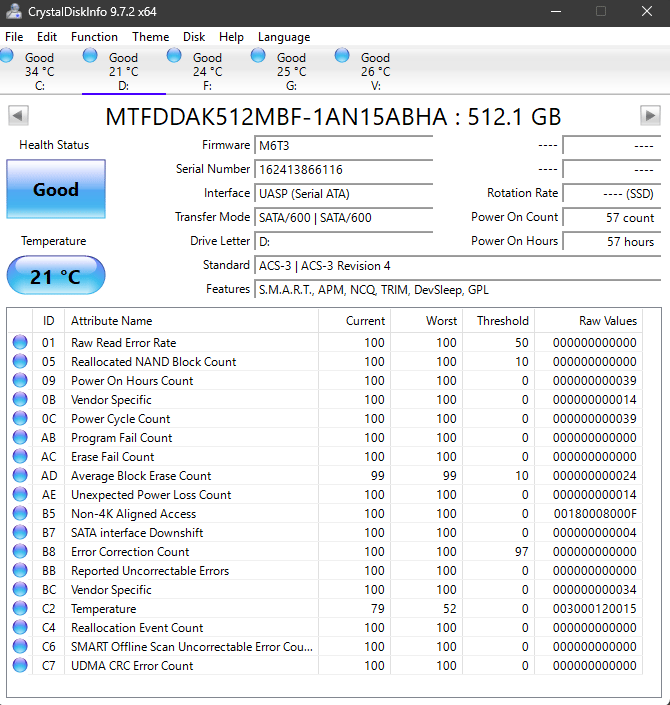
Task: Click the Standard field ACS-3 Revision 4
Action: pos(458,266)
